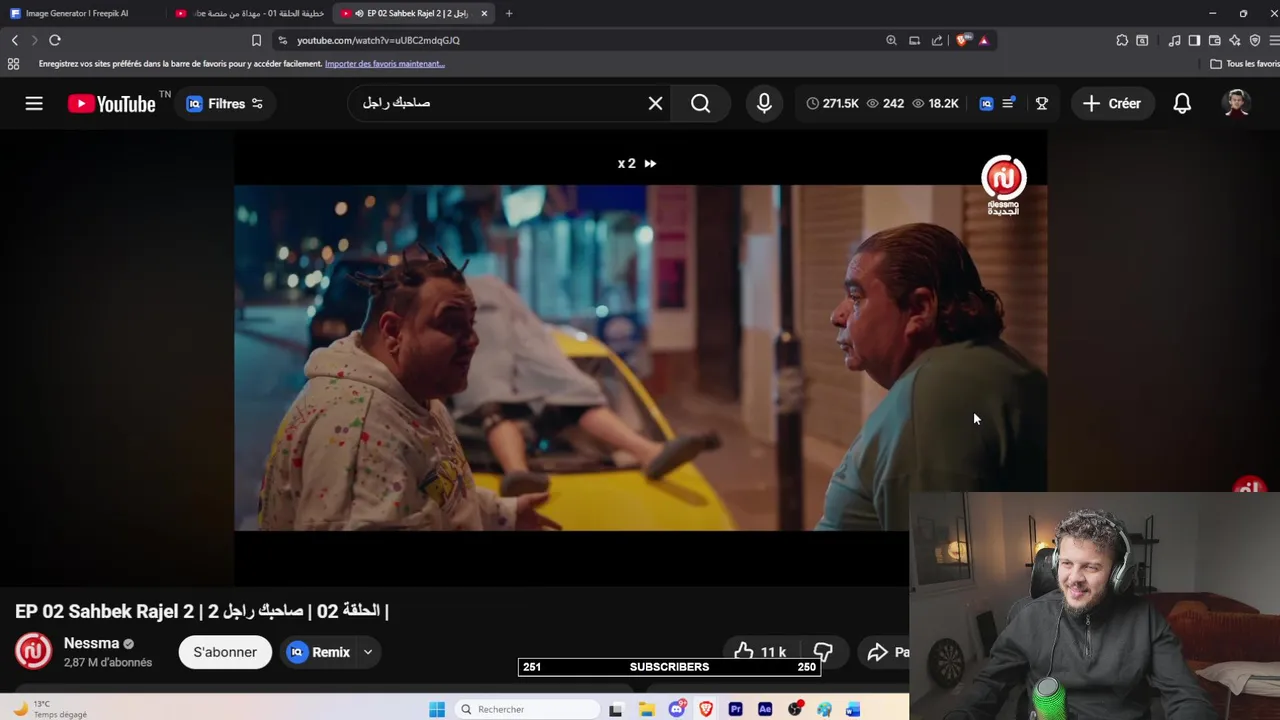
Task: Click the Nessma watermark logo on video
Action: click(x=1004, y=185)
